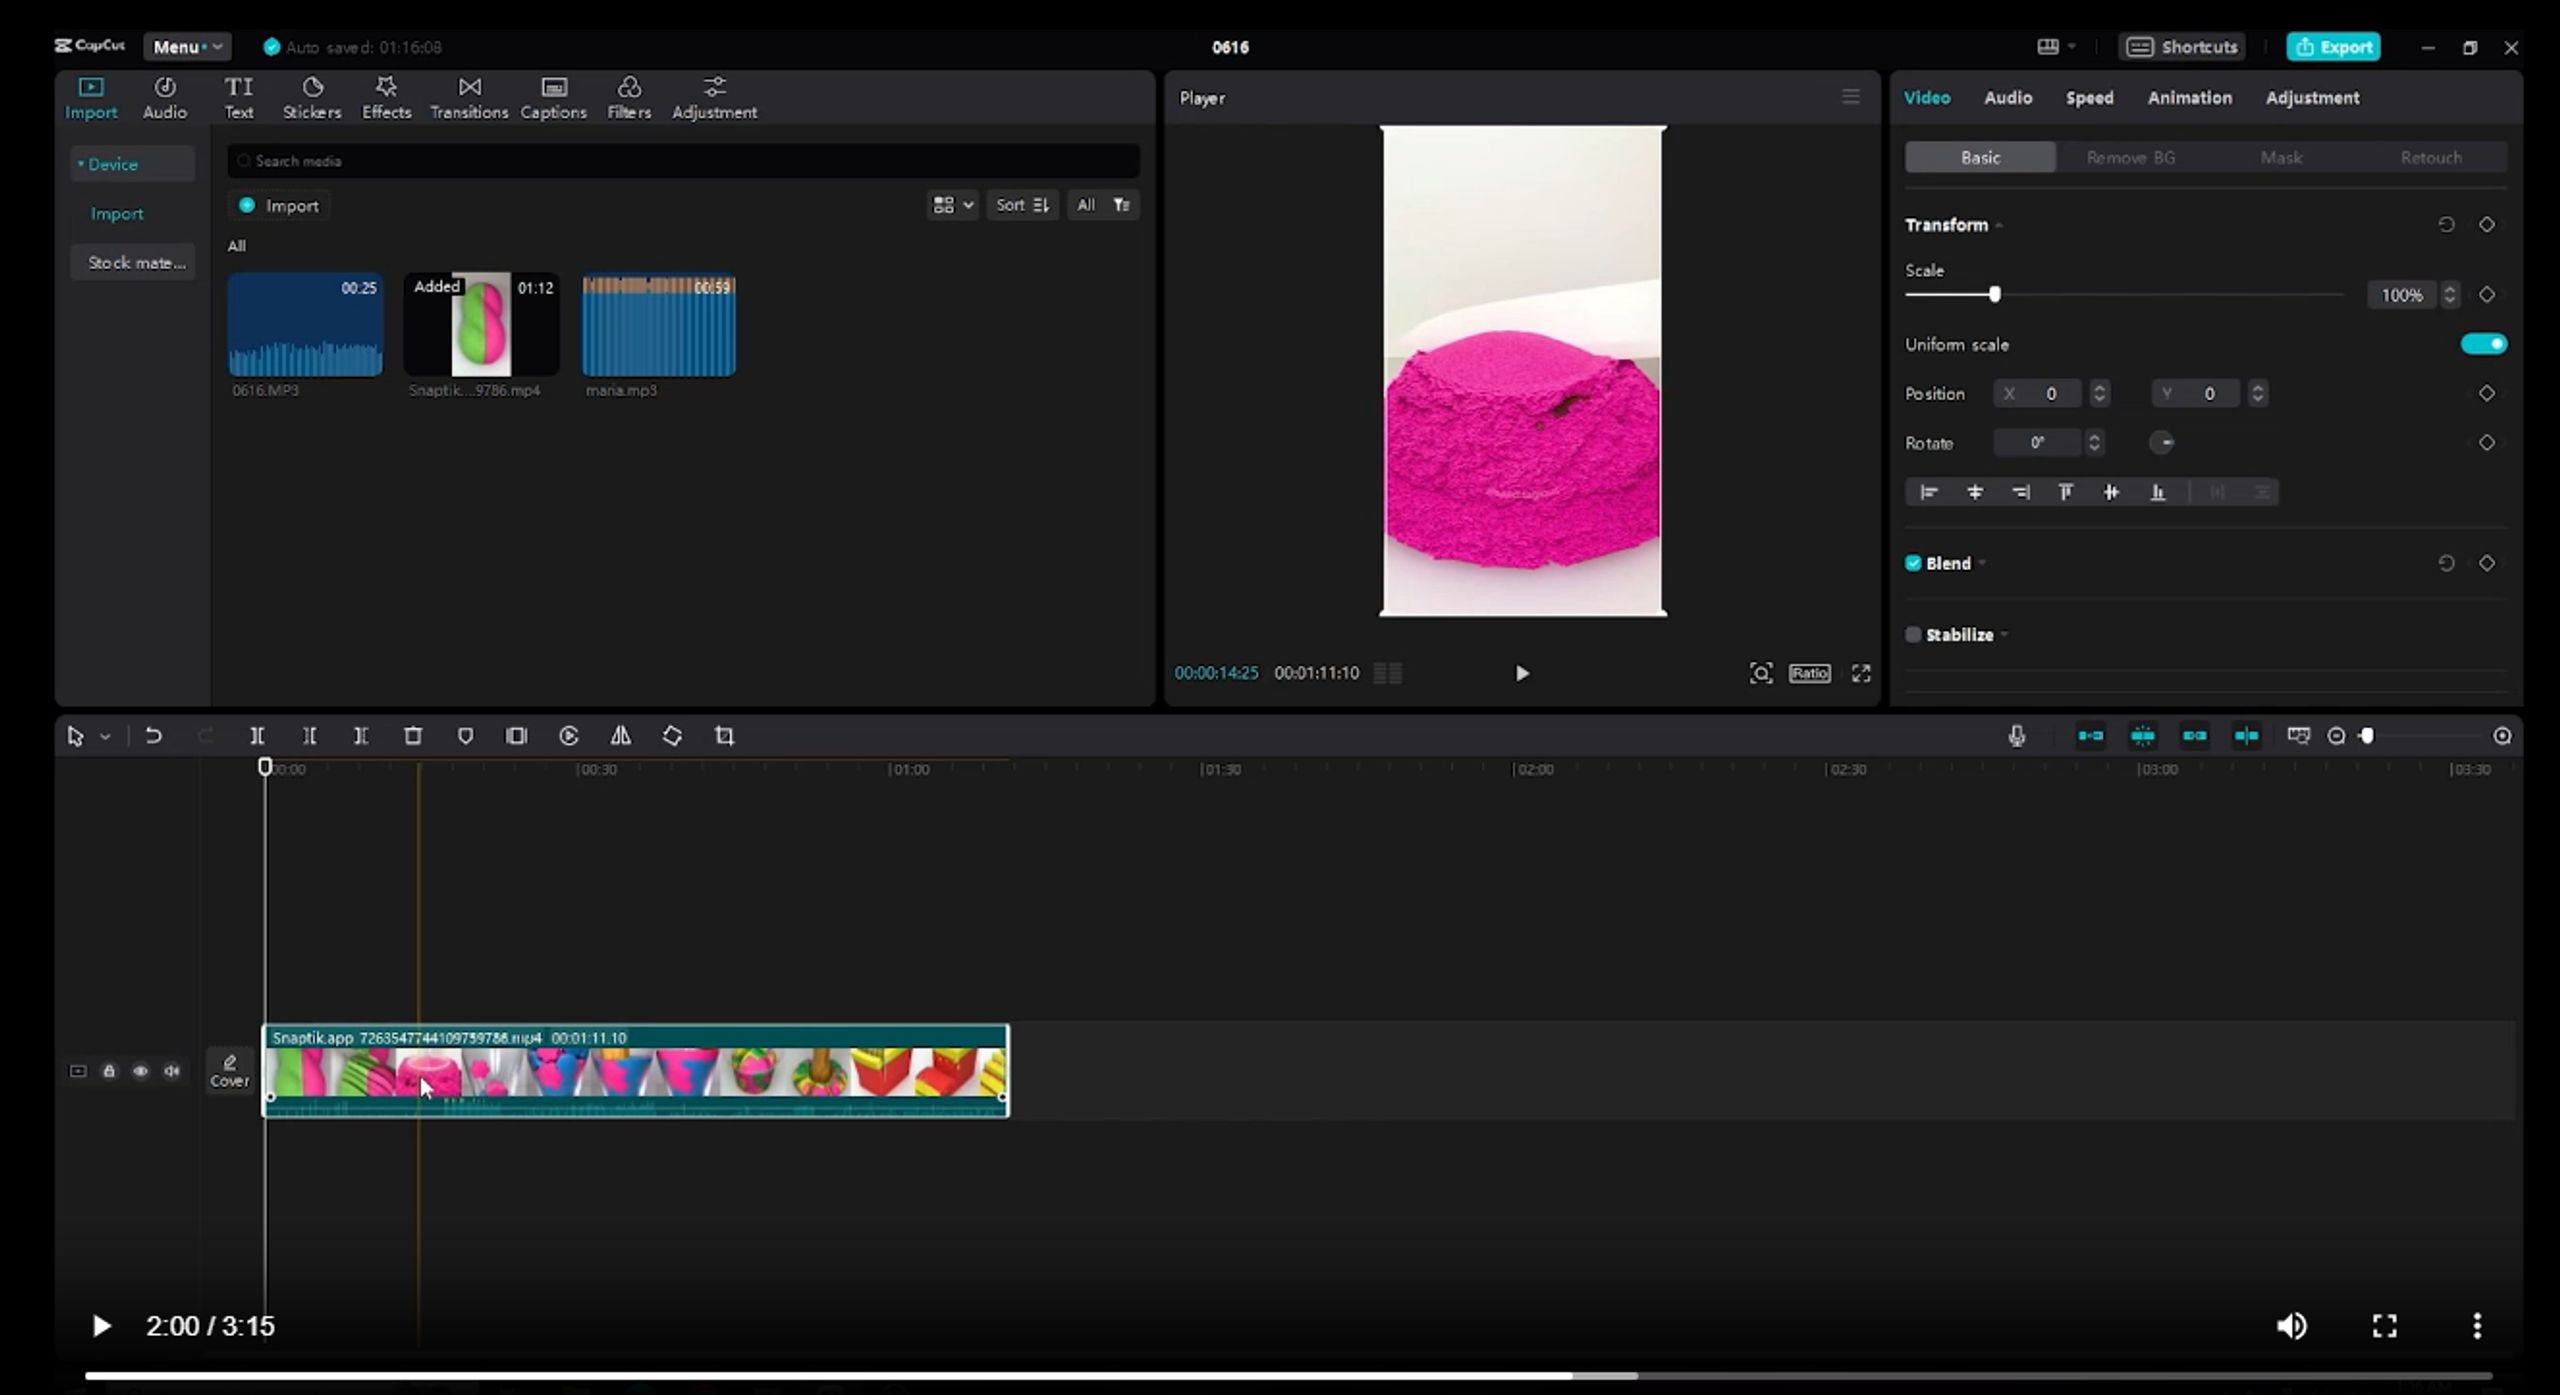The image size is (2560, 1395).
Task: Mute the track audio speaker icon
Action: click(172, 1071)
